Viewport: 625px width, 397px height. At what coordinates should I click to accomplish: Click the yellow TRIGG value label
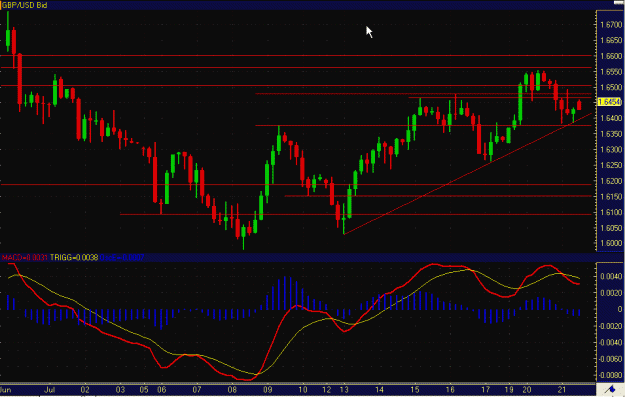[74, 258]
